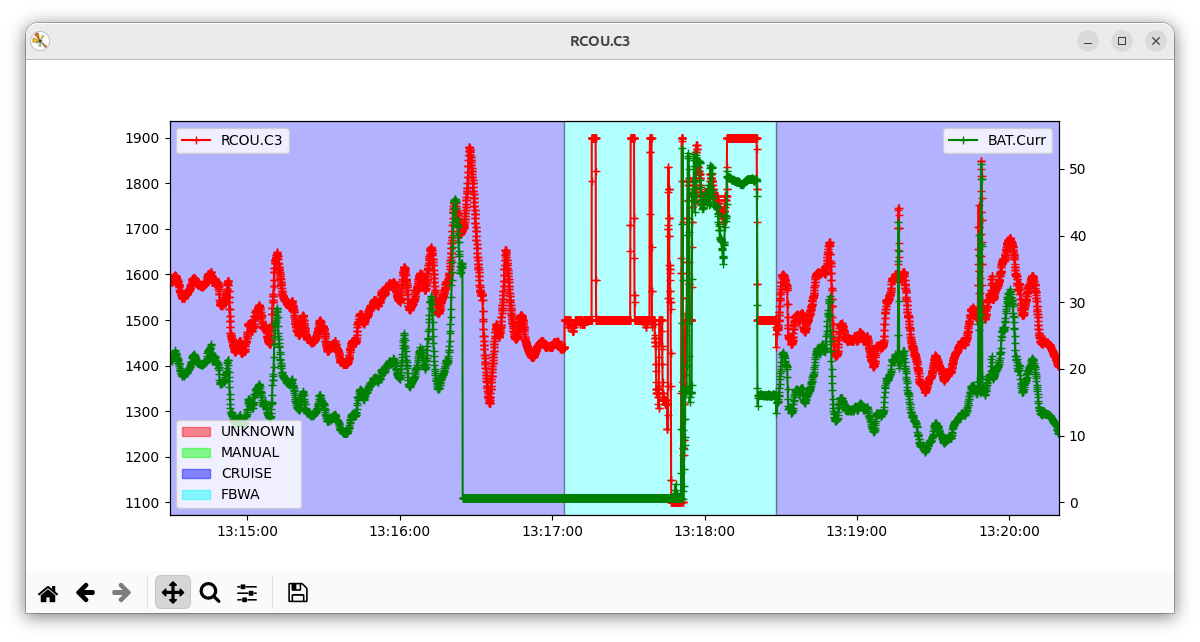Open the configure subplots sliders dialog
This screenshot has height=642, width=1200.
[247, 593]
